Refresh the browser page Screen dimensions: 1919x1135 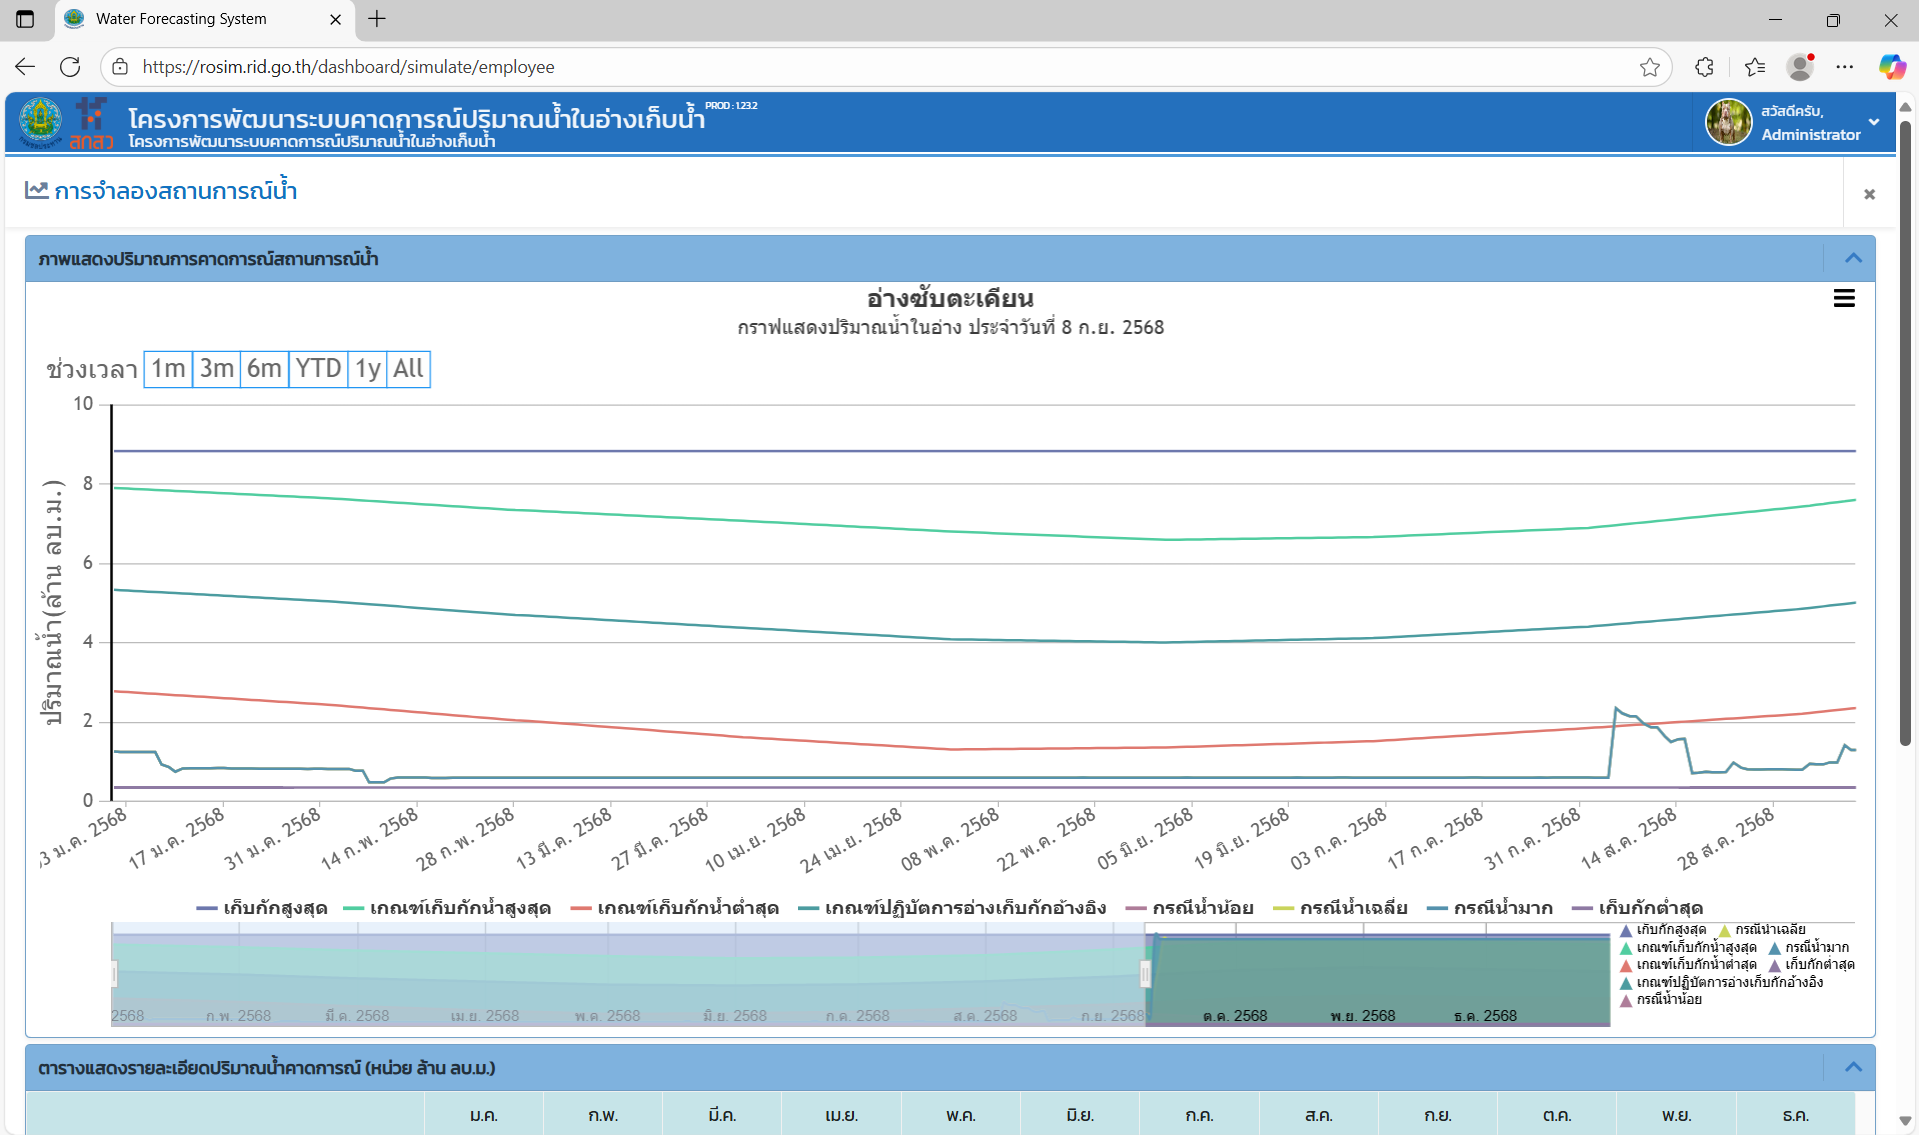(70, 67)
